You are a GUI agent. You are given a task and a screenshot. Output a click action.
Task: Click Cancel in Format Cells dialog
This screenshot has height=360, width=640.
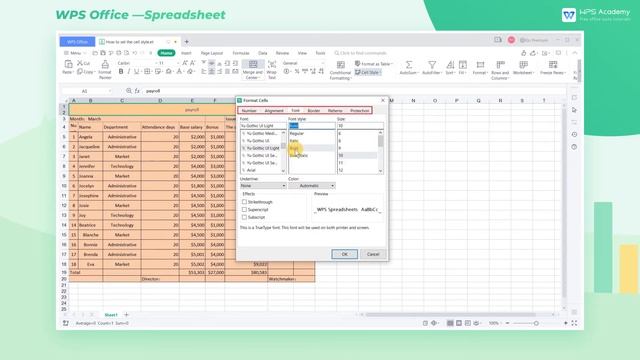click(373, 254)
